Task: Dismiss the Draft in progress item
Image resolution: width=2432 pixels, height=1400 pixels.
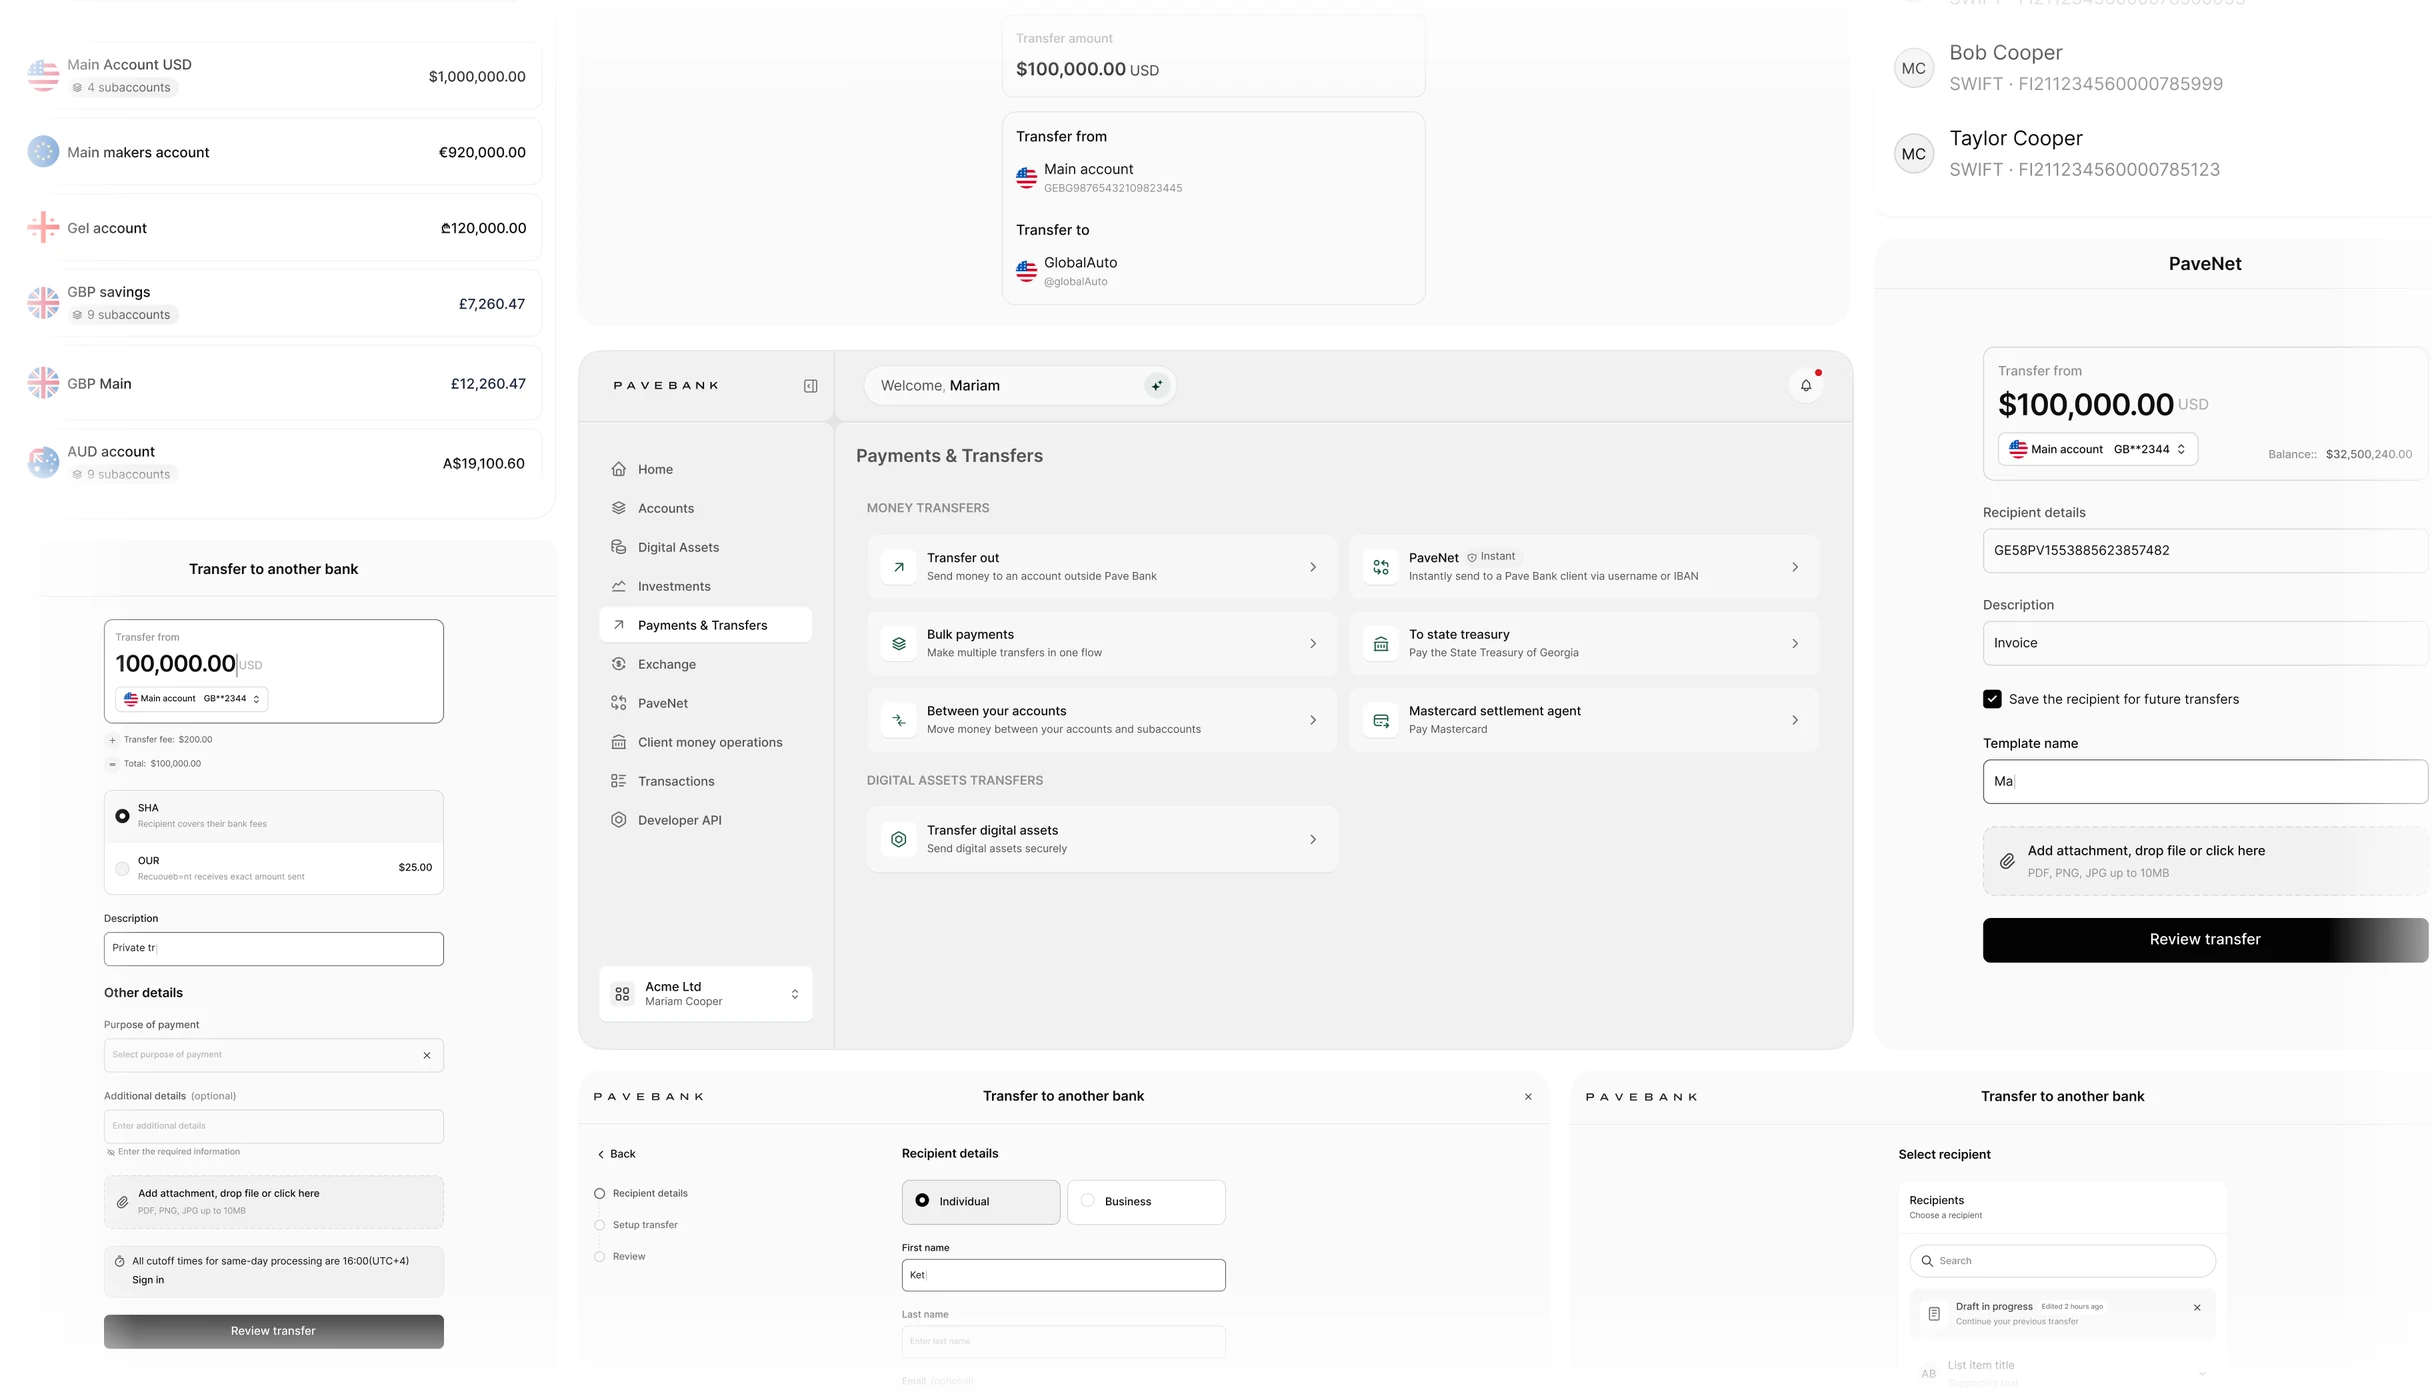Action: click(x=2197, y=1307)
